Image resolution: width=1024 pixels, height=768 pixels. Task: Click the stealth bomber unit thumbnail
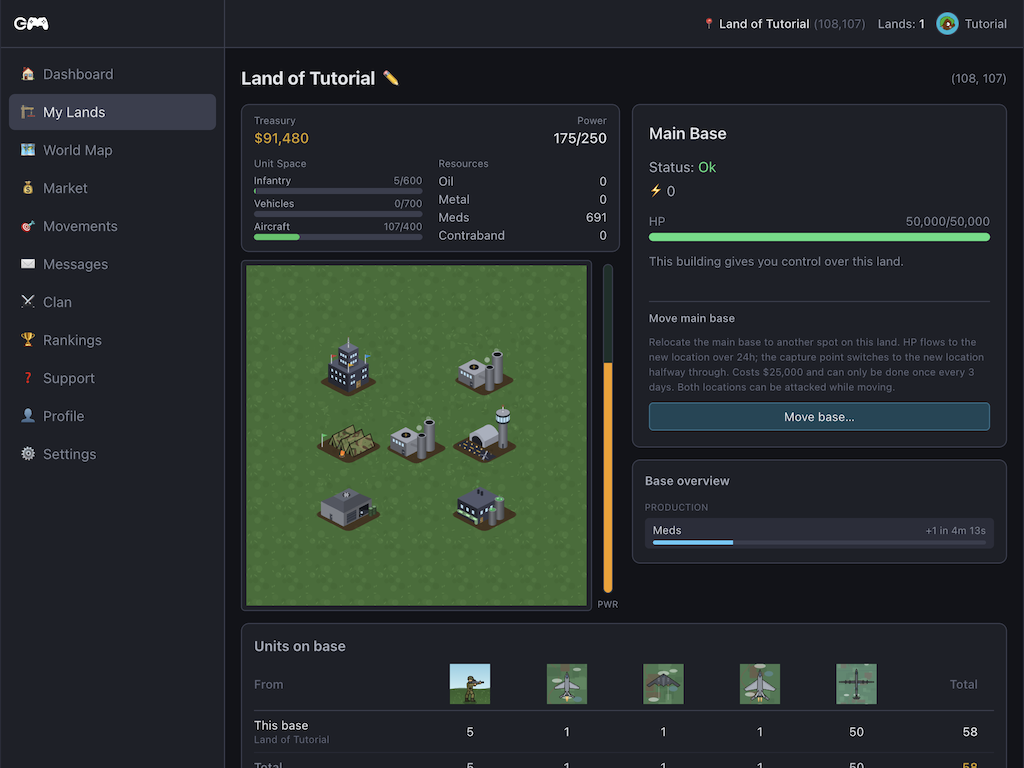click(663, 684)
